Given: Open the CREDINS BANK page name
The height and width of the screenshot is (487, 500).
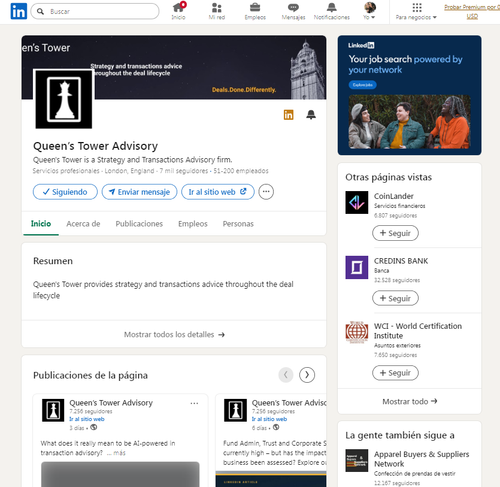Looking at the screenshot, I should click(x=401, y=261).
